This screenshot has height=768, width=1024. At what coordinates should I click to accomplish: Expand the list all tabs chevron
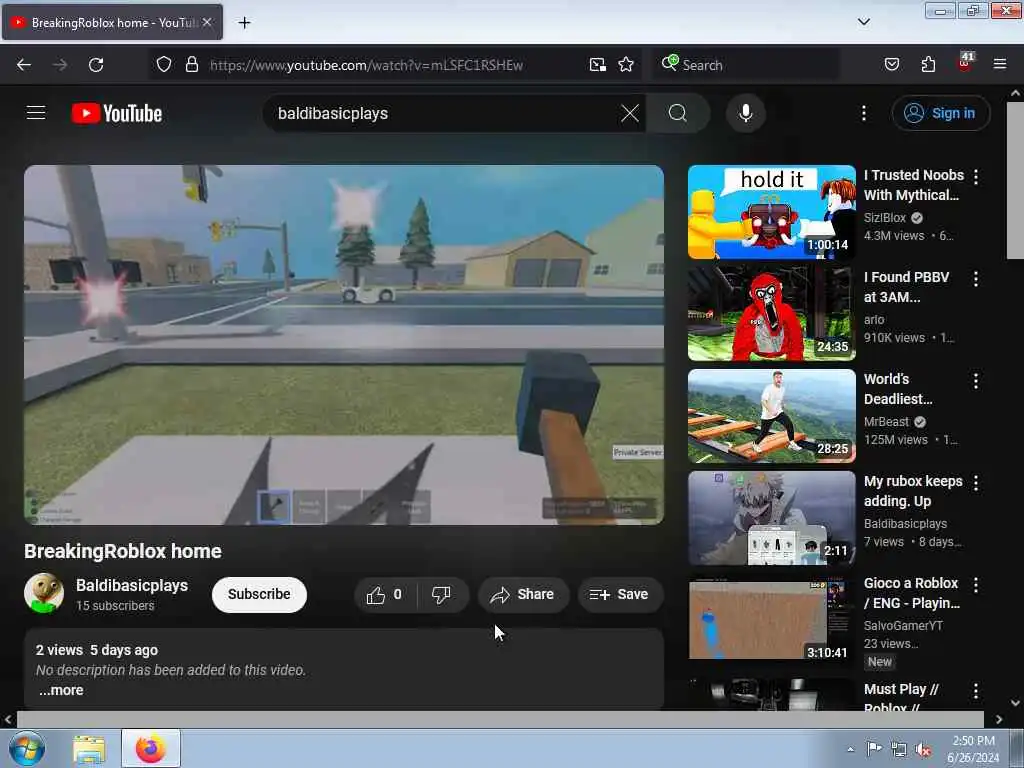(x=863, y=22)
